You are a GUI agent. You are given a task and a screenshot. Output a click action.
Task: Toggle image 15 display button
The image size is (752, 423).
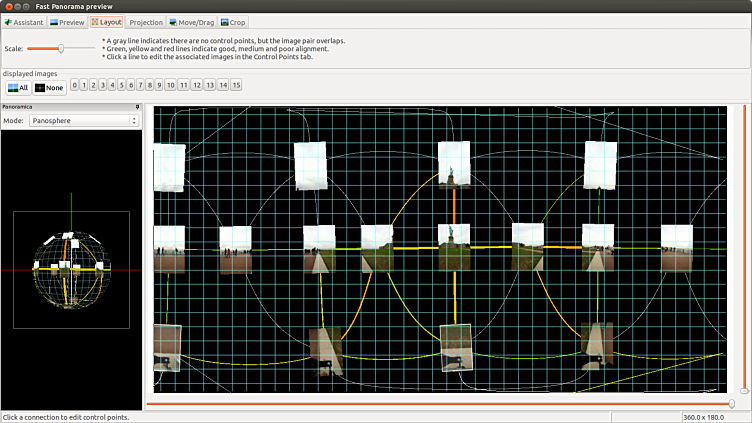tap(236, 86)
